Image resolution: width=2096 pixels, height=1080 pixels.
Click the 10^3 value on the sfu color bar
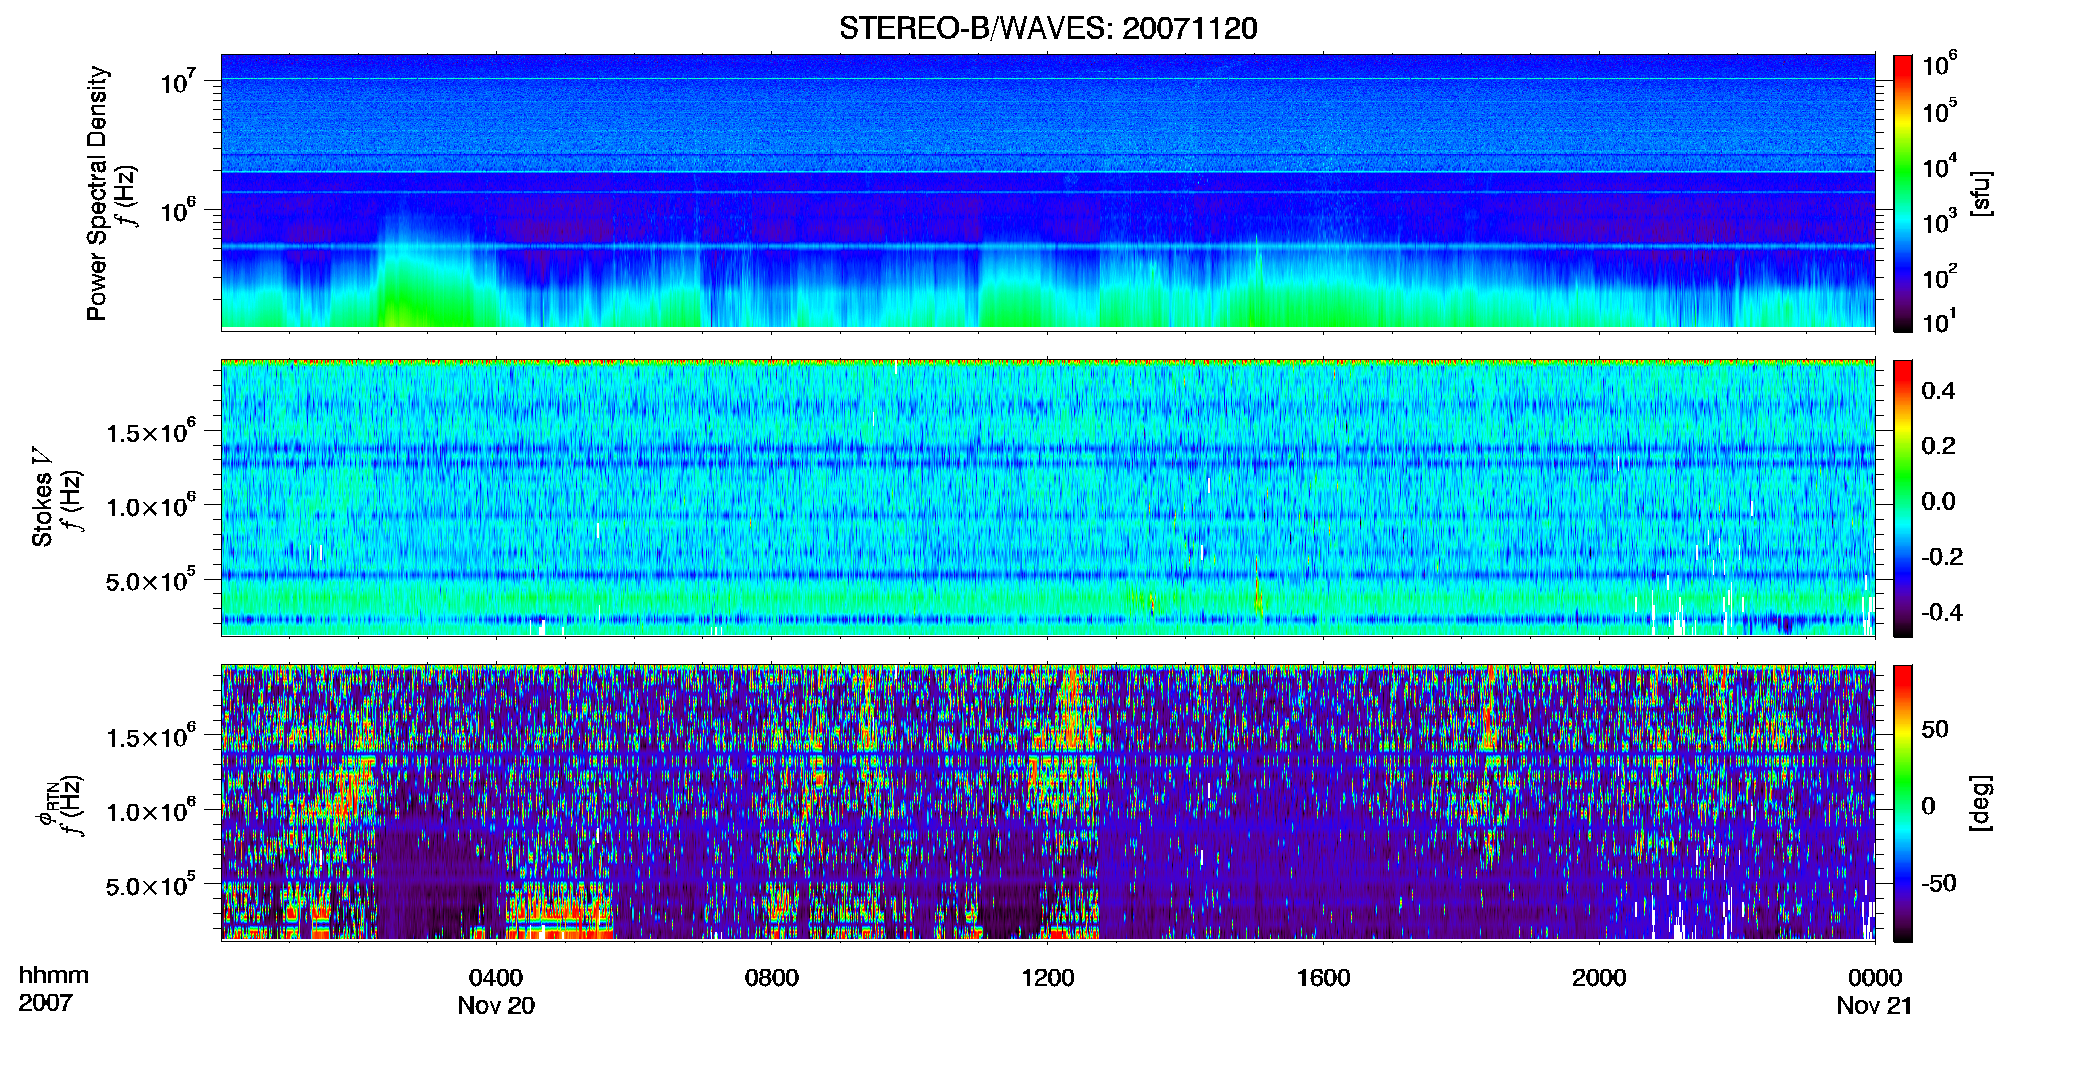point(1940,221)
